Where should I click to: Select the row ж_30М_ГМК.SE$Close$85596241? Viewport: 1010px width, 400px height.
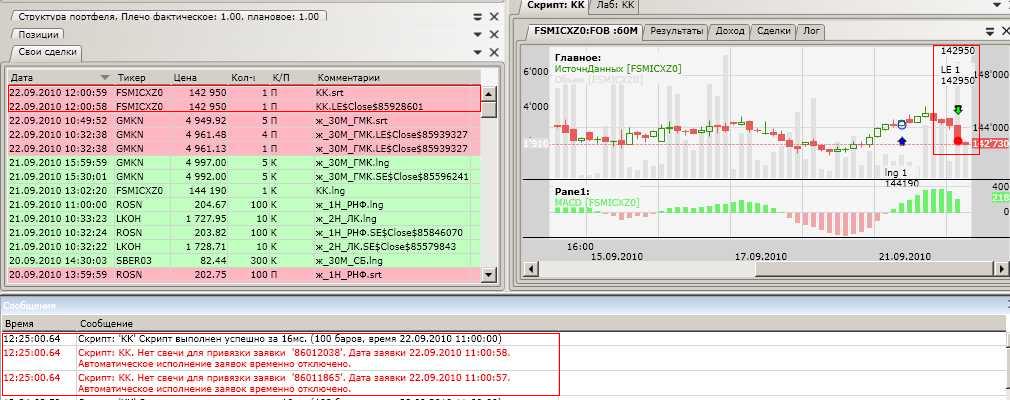pos(244,176)
